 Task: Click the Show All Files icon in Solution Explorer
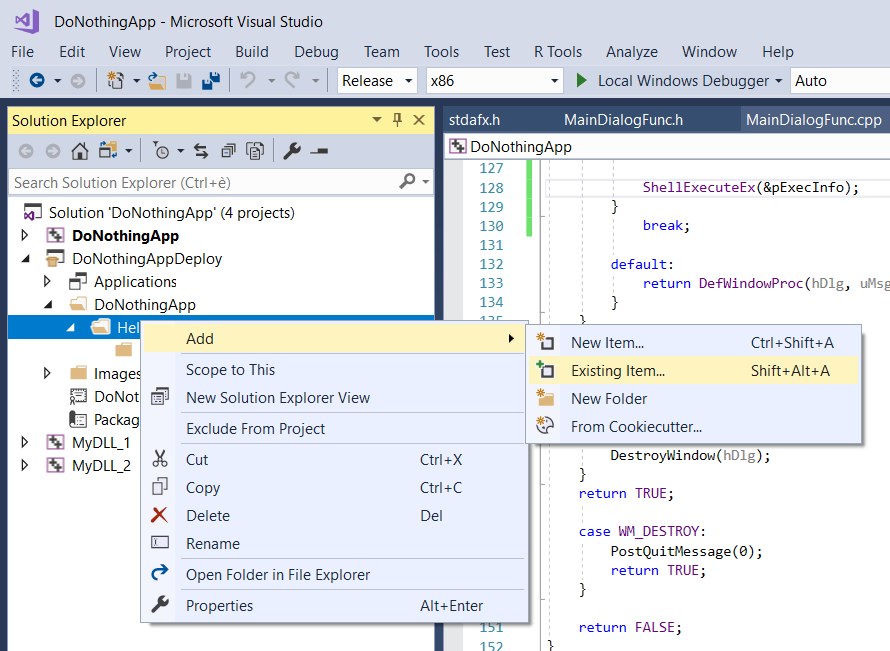[255, 151]
